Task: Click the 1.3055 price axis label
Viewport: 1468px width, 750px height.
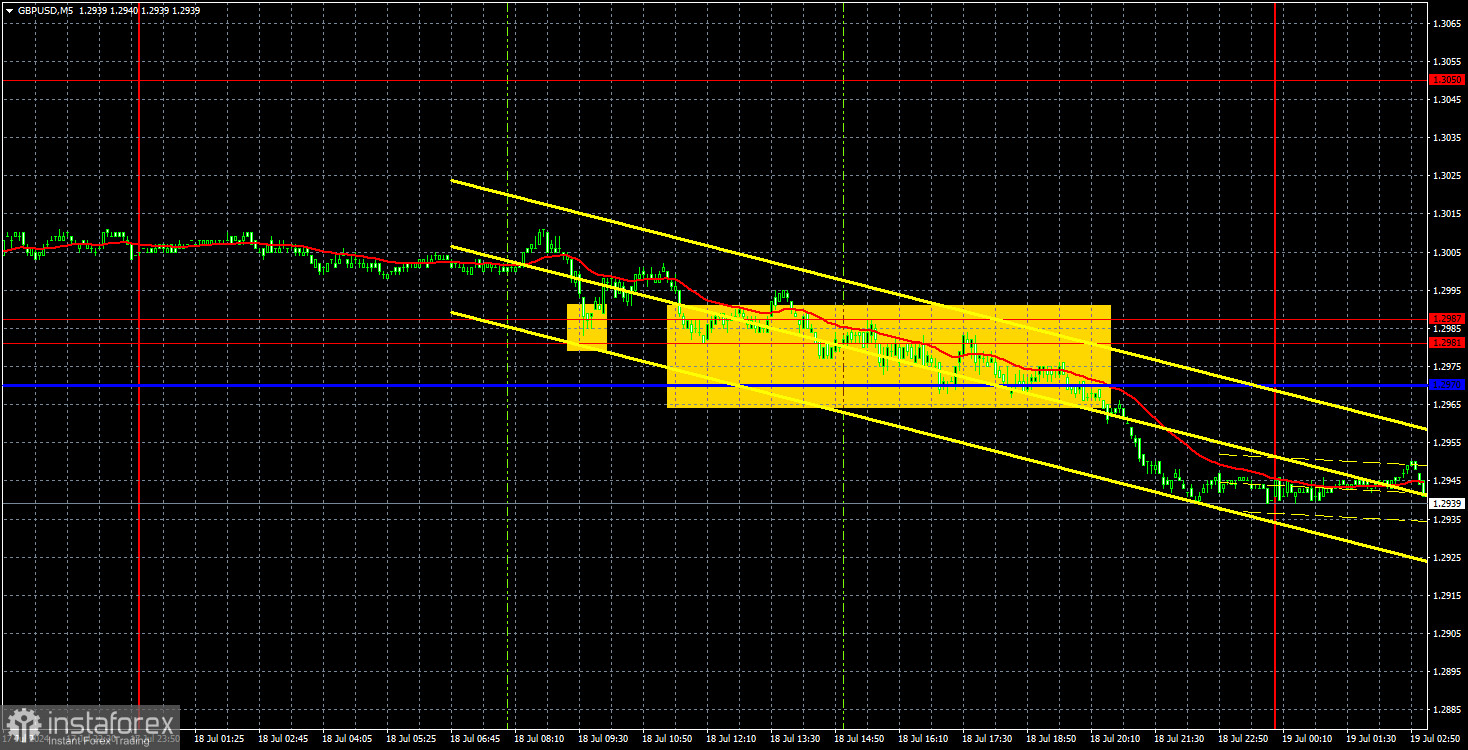Action: point(1447,61)
